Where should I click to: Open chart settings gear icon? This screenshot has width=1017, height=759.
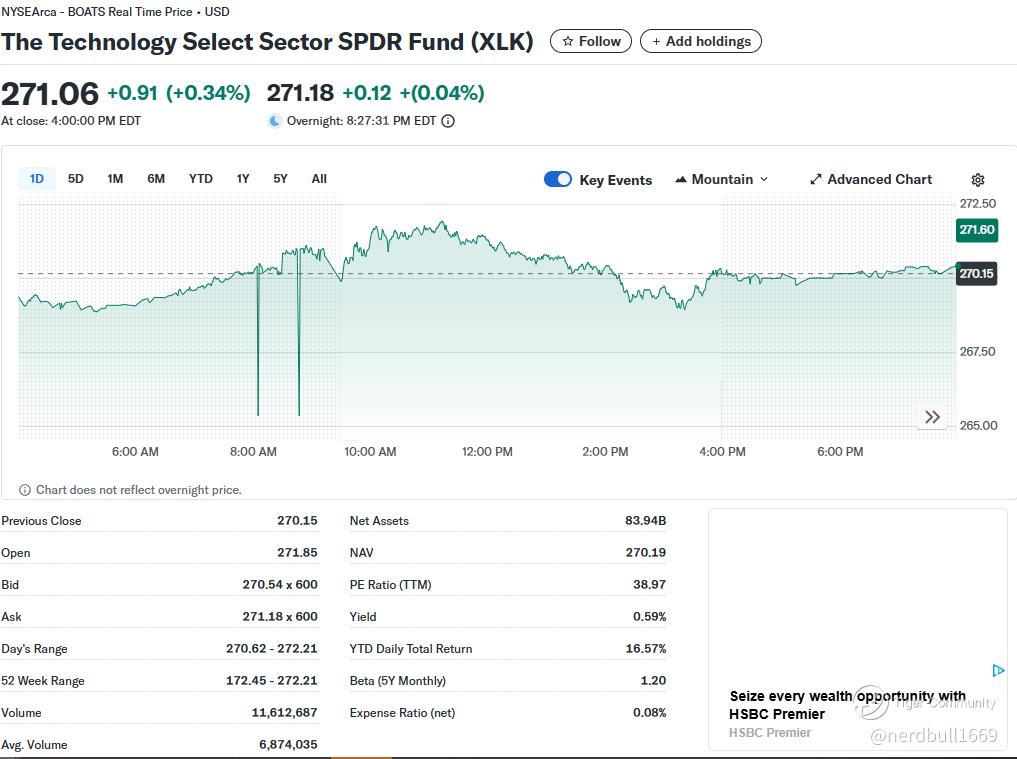point(977,180)
